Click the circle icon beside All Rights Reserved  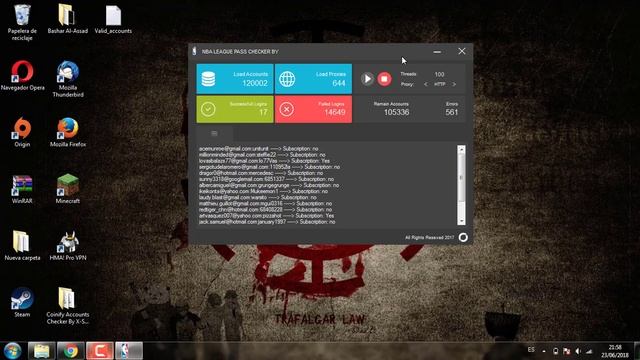[463, 237]
